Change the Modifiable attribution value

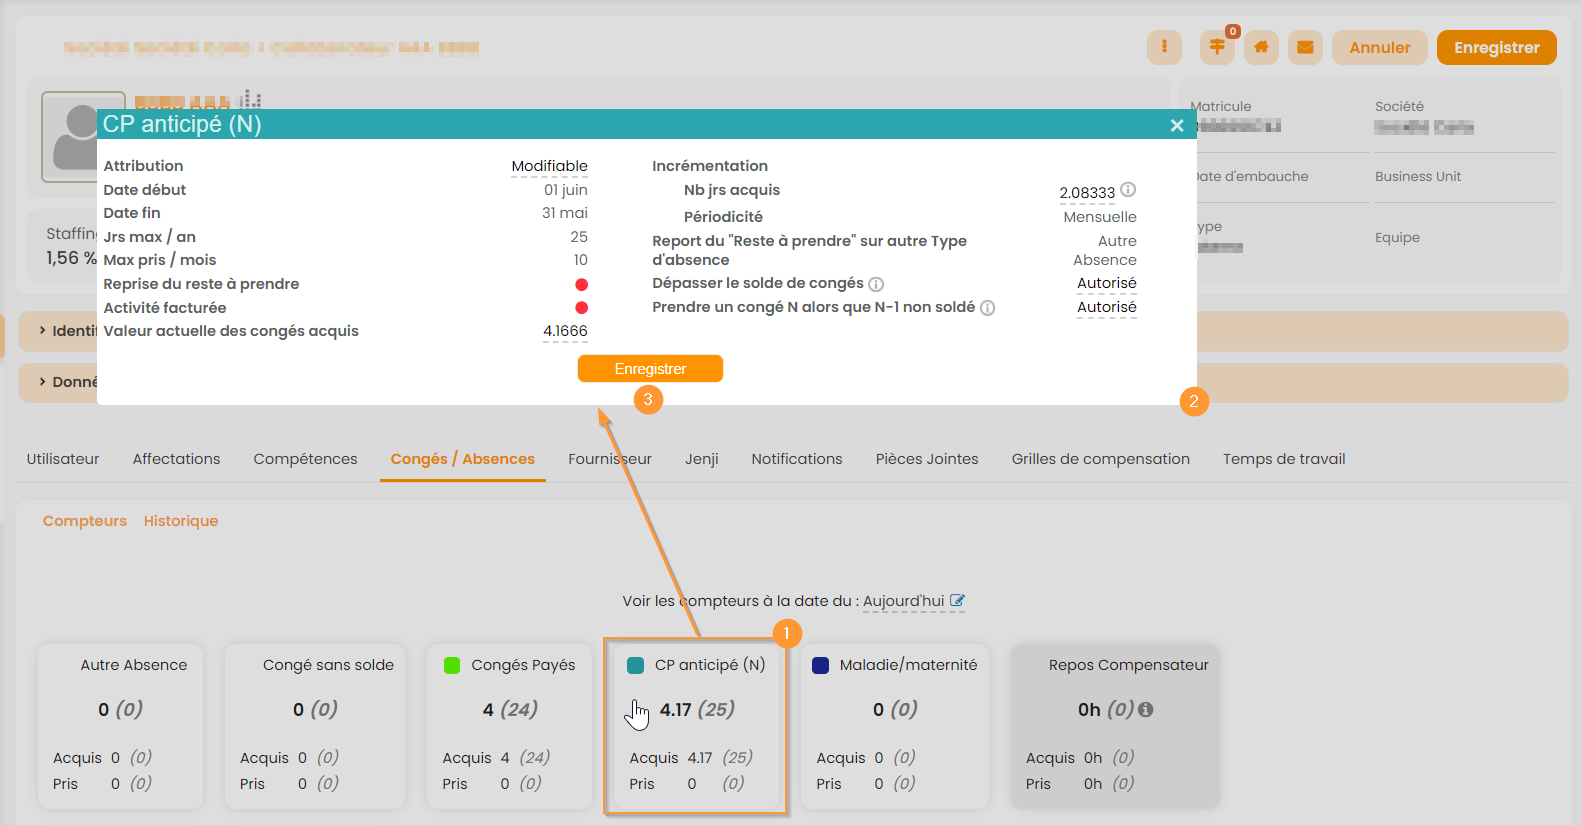pos(549,166)
